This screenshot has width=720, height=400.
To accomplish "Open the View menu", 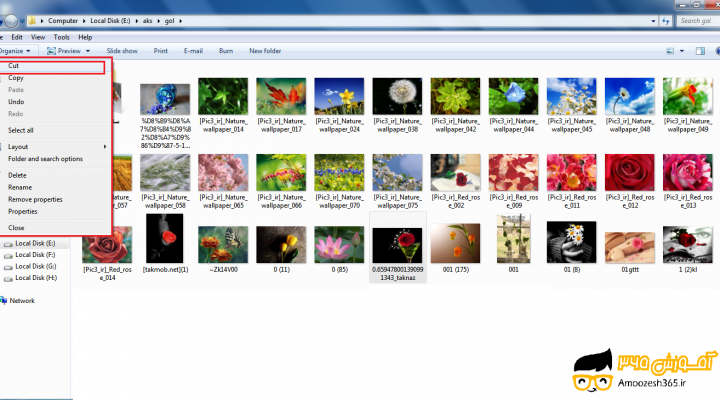I will [x=38, y=37].
